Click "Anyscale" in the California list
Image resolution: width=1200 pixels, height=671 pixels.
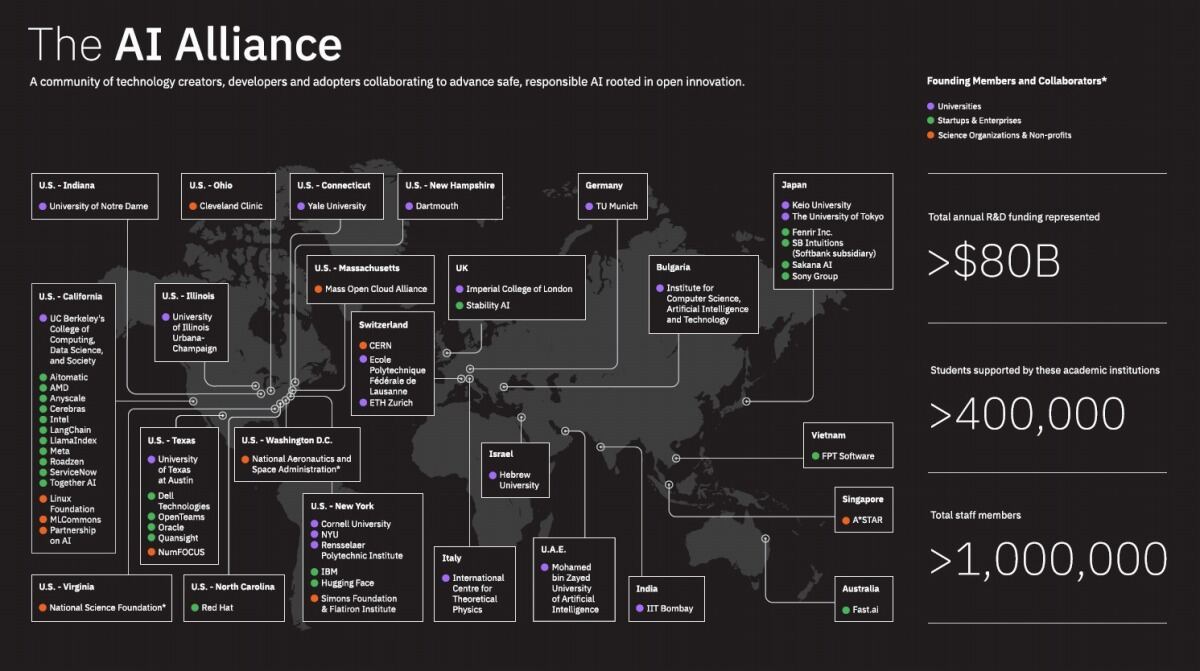pos(68,399)
